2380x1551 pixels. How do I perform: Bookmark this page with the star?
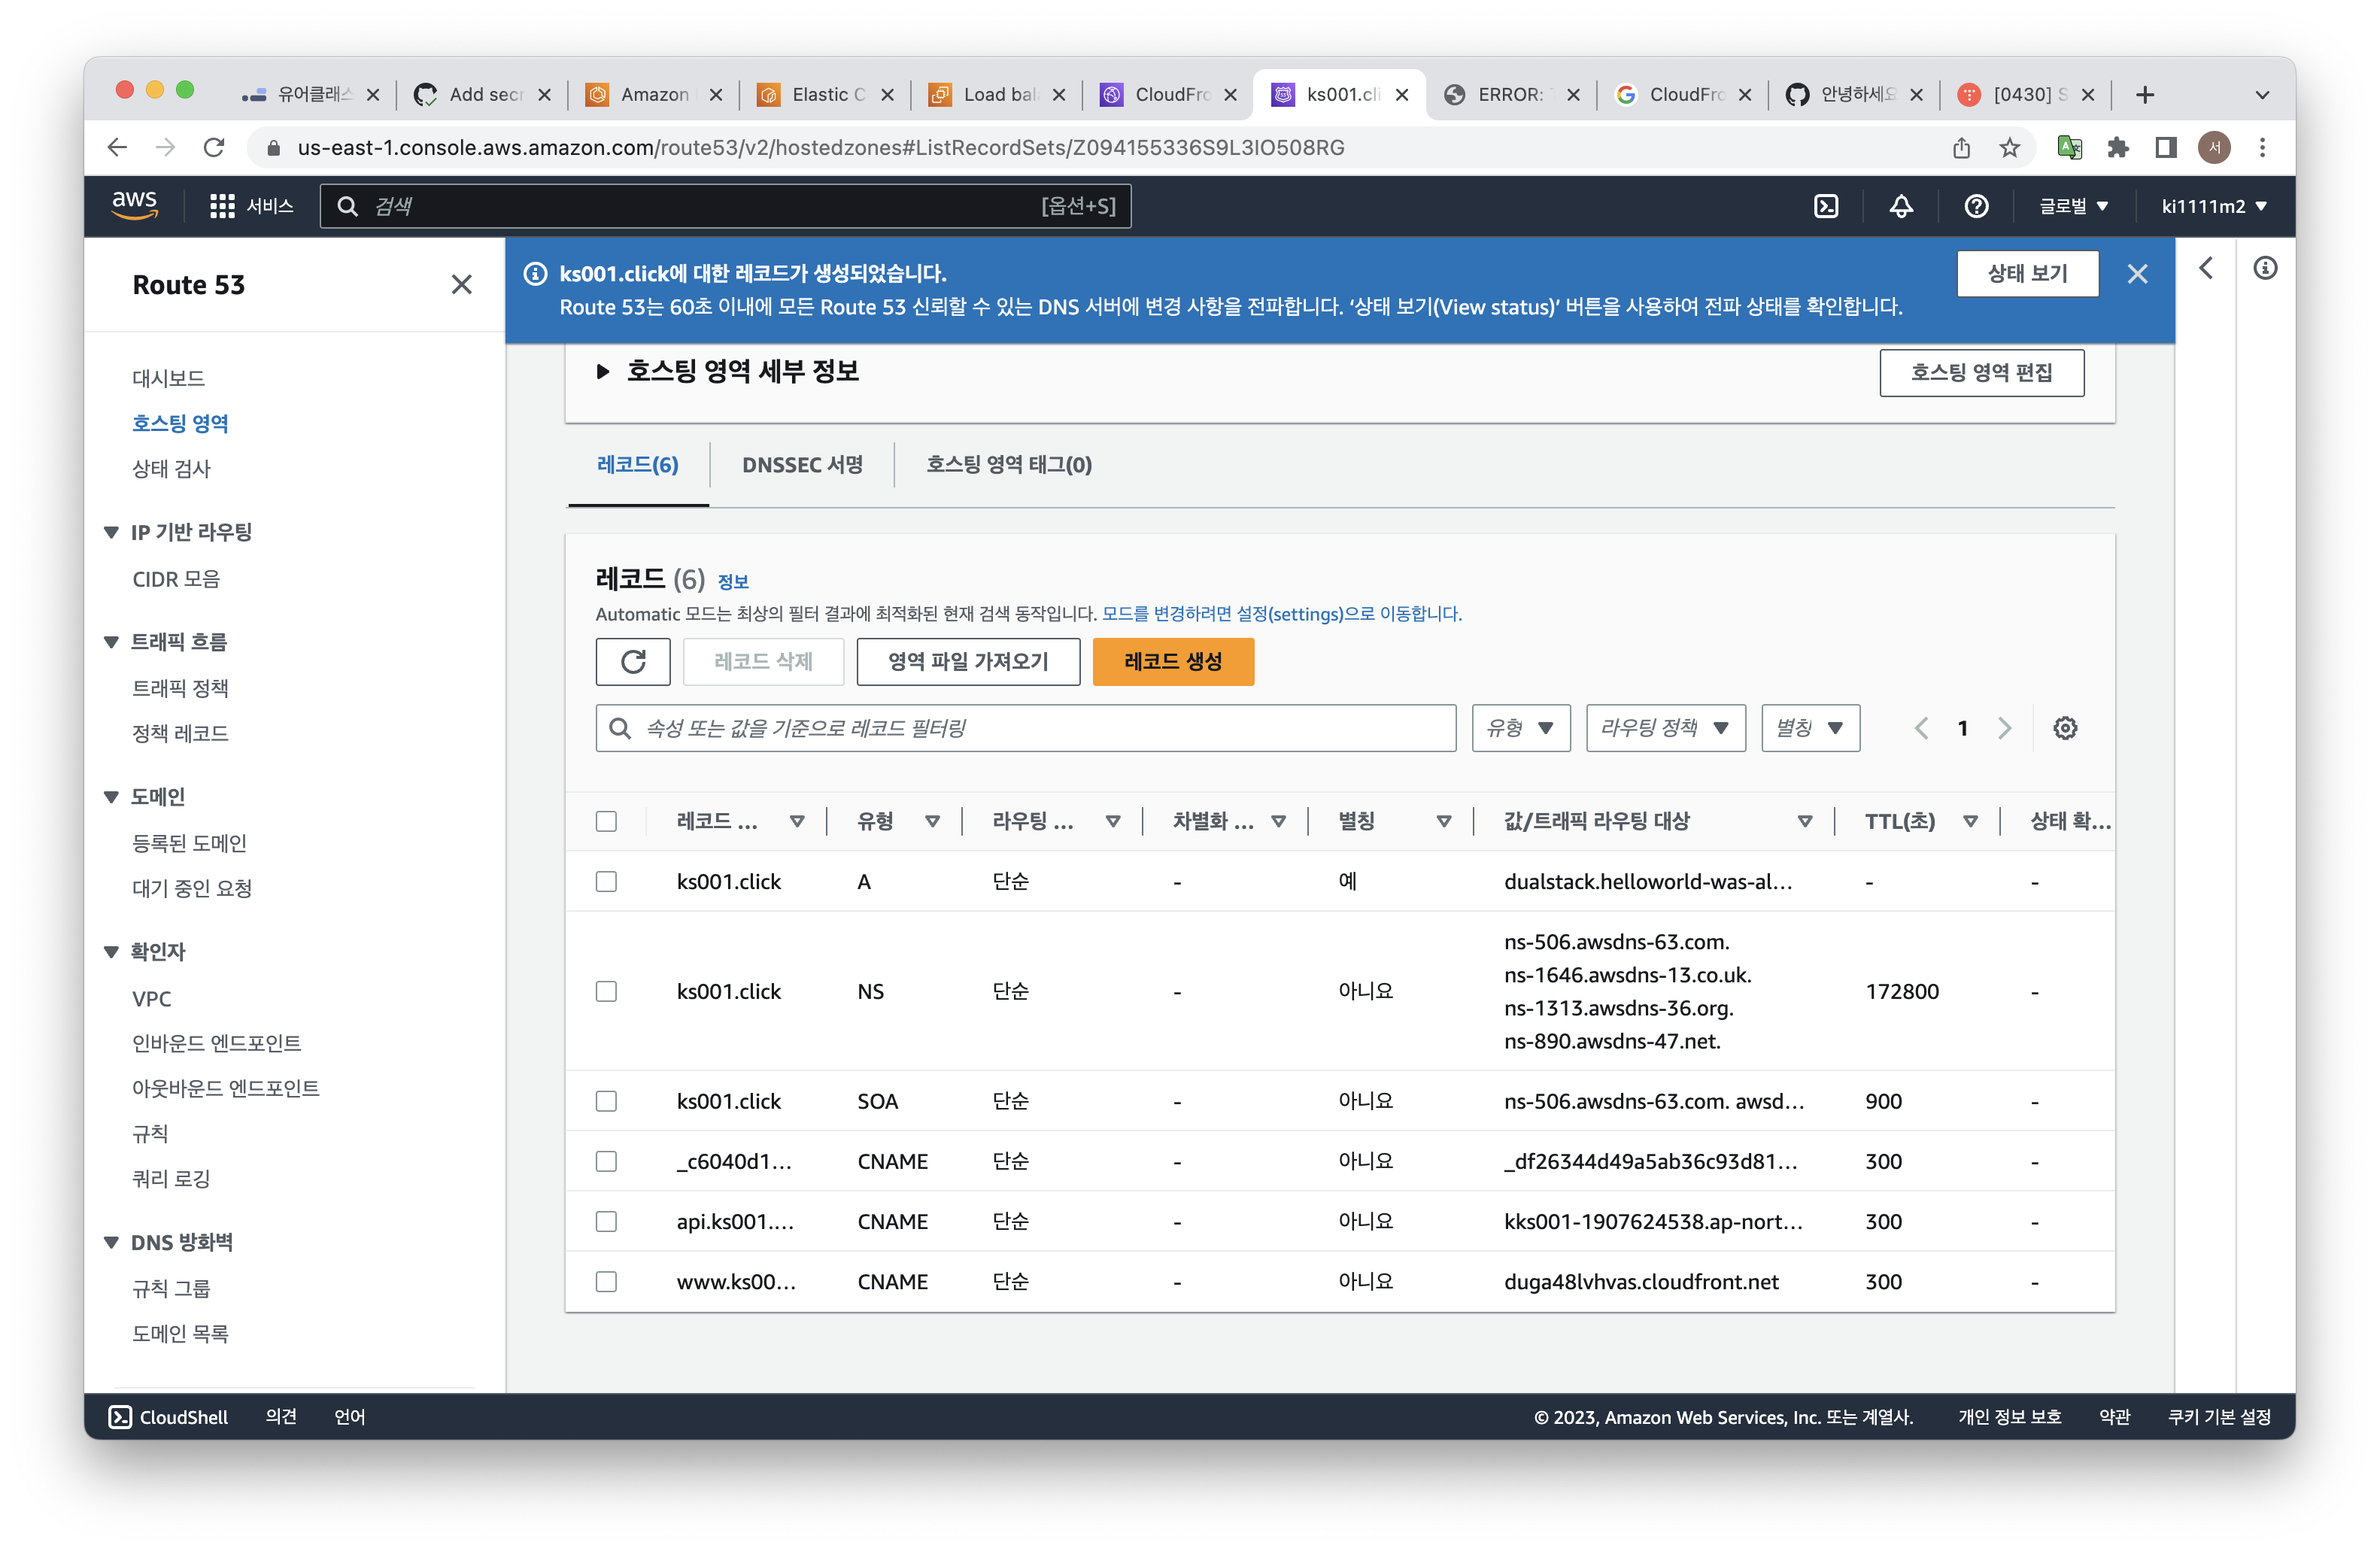pyautogui.click(x=2010, y=148)
